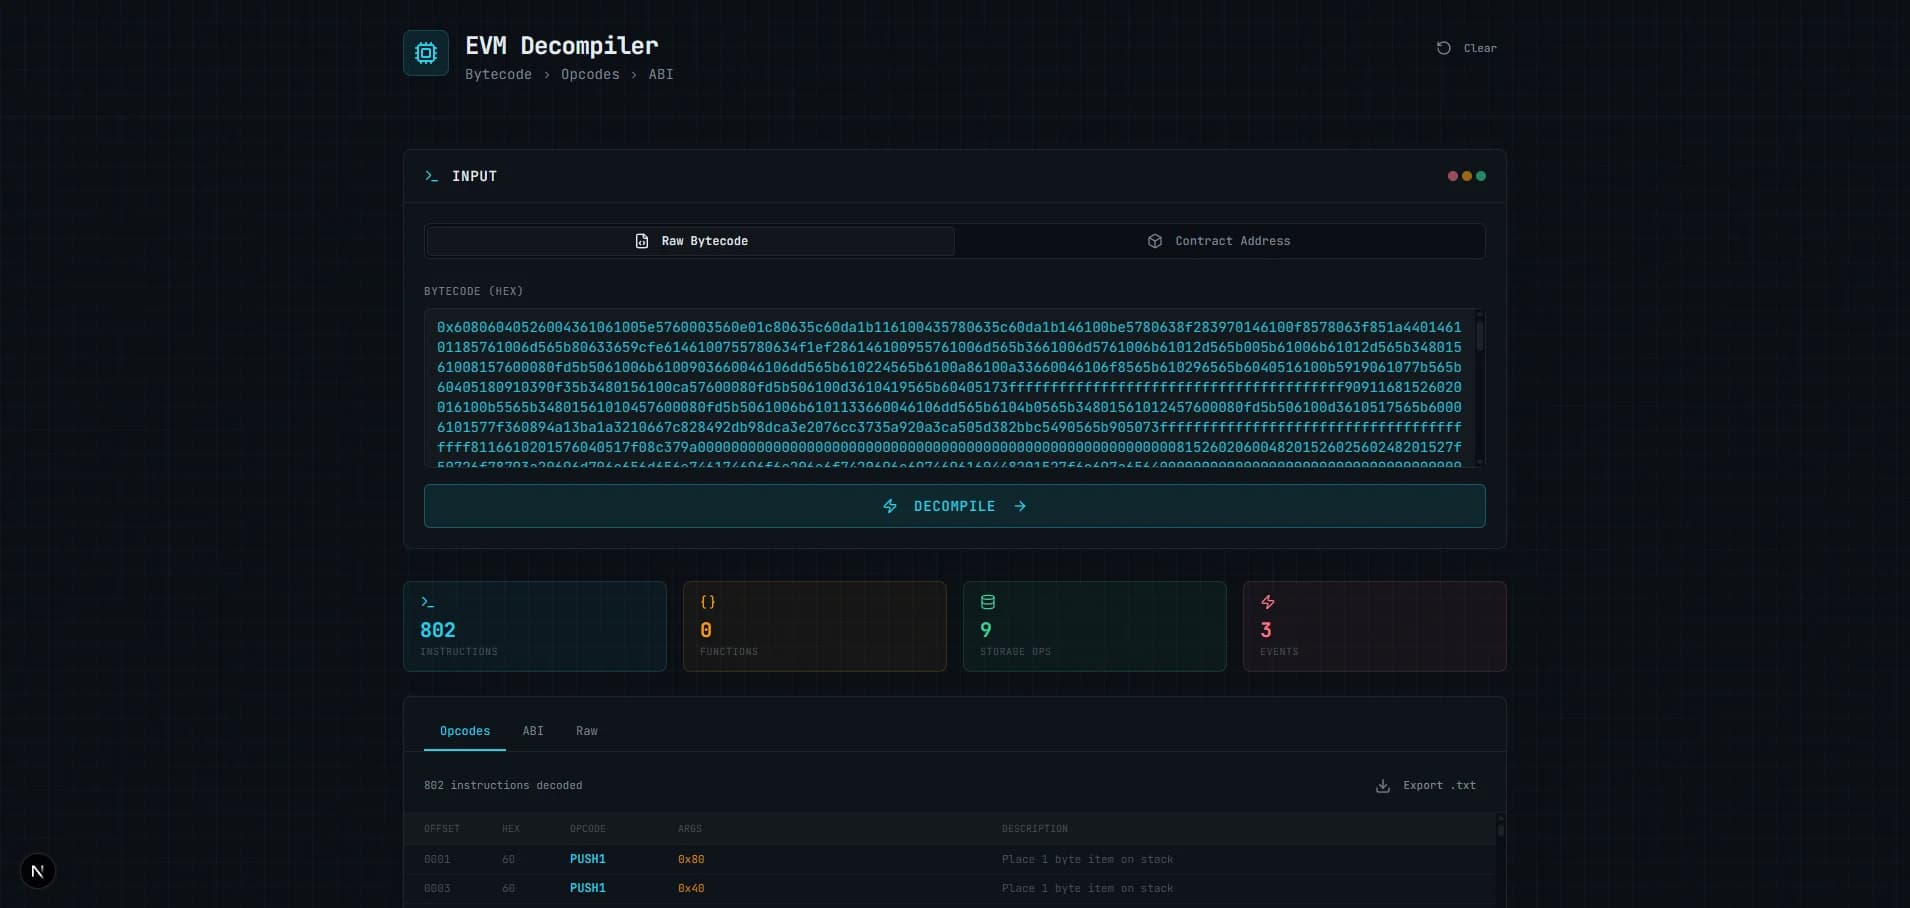Viewport: 1910px width, 908px height.
Task: Click the lightning icon on Events card
Action: [1267, 602]
